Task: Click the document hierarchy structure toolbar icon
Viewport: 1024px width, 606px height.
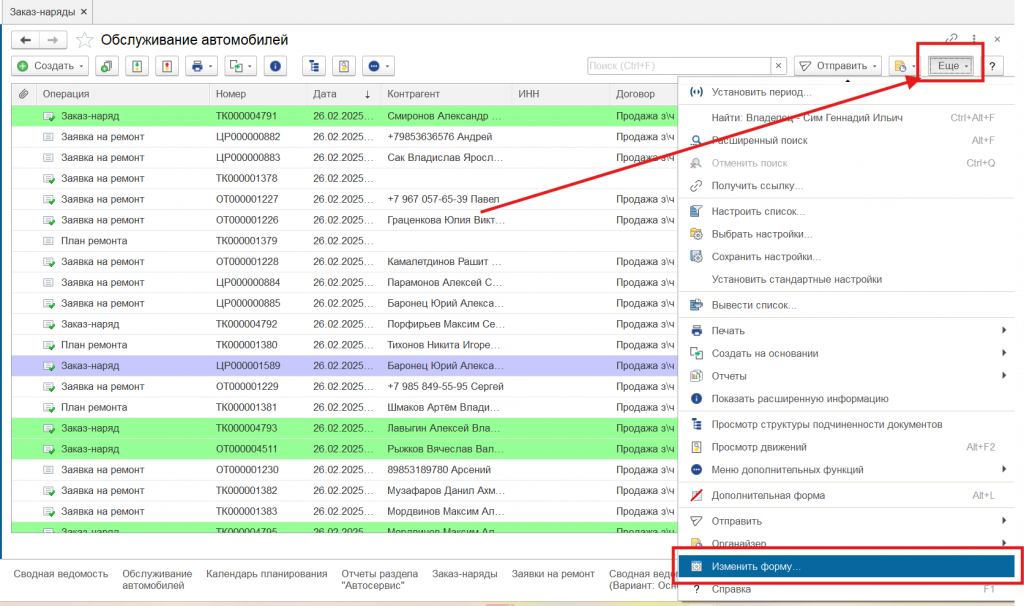Action: [x=315, y=66]
